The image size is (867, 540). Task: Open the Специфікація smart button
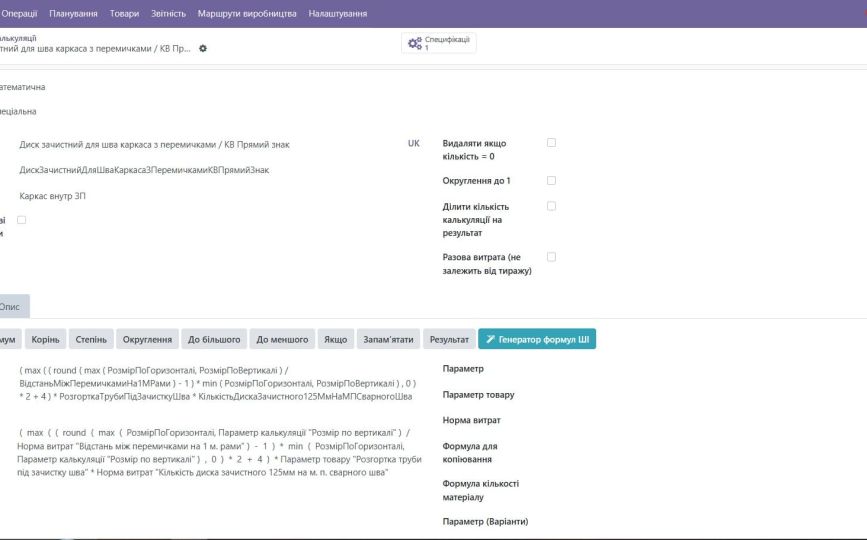point(439,43)
